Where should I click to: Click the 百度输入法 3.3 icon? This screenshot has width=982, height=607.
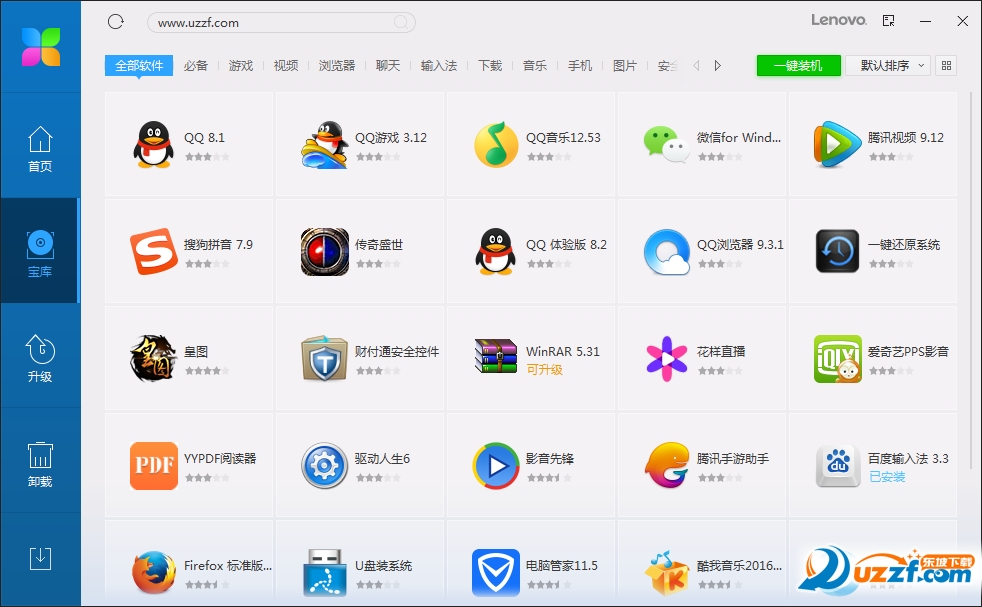coord(837,466)
